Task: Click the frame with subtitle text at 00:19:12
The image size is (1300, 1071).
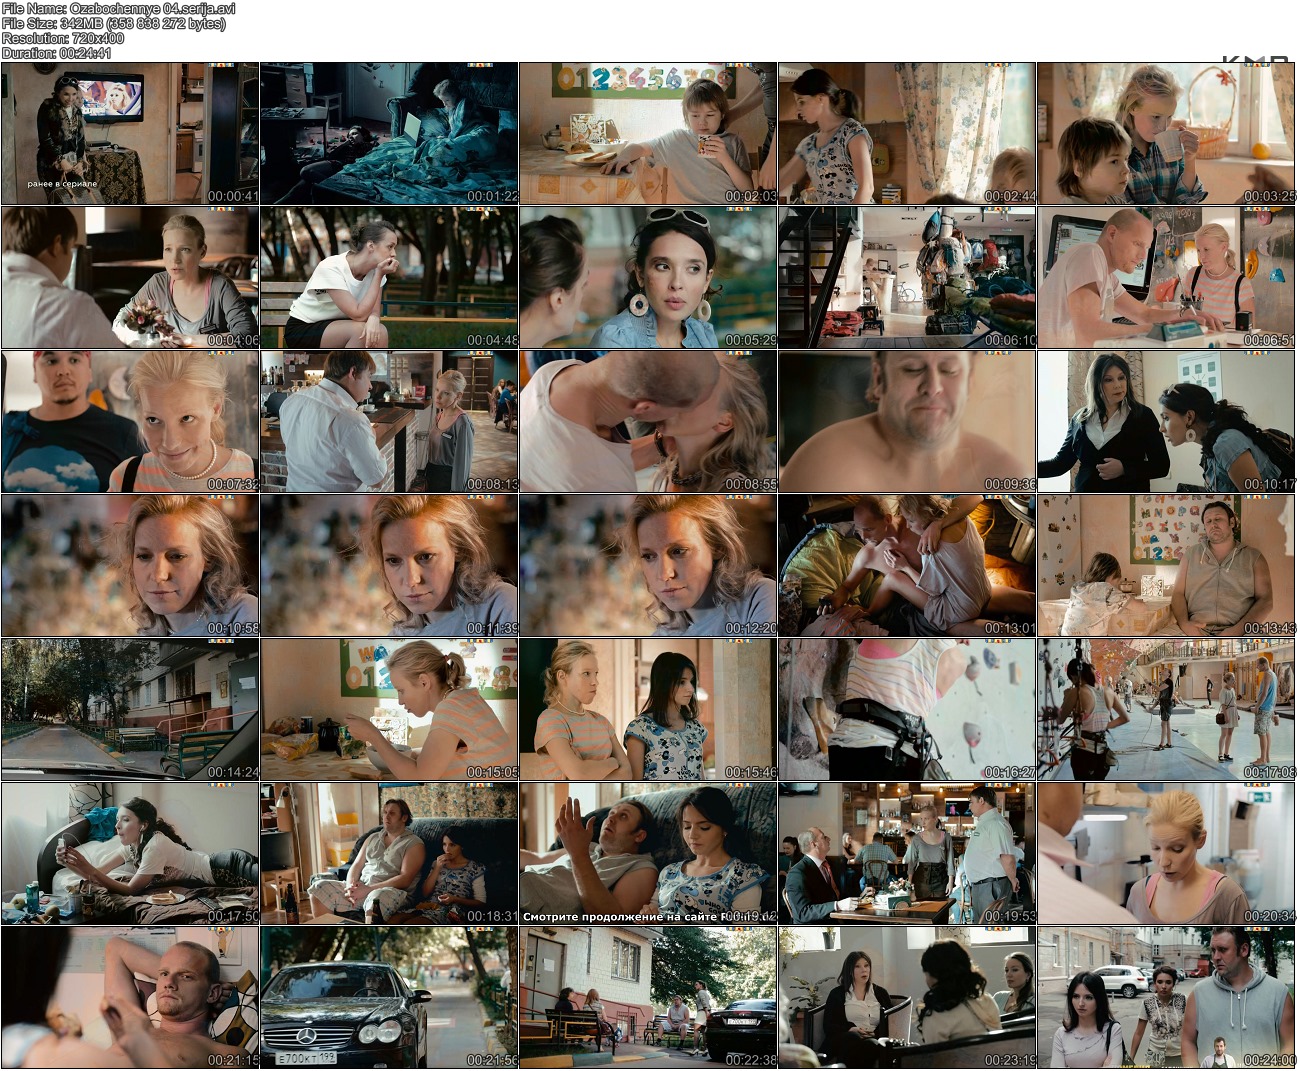Action: pos(648,854)
